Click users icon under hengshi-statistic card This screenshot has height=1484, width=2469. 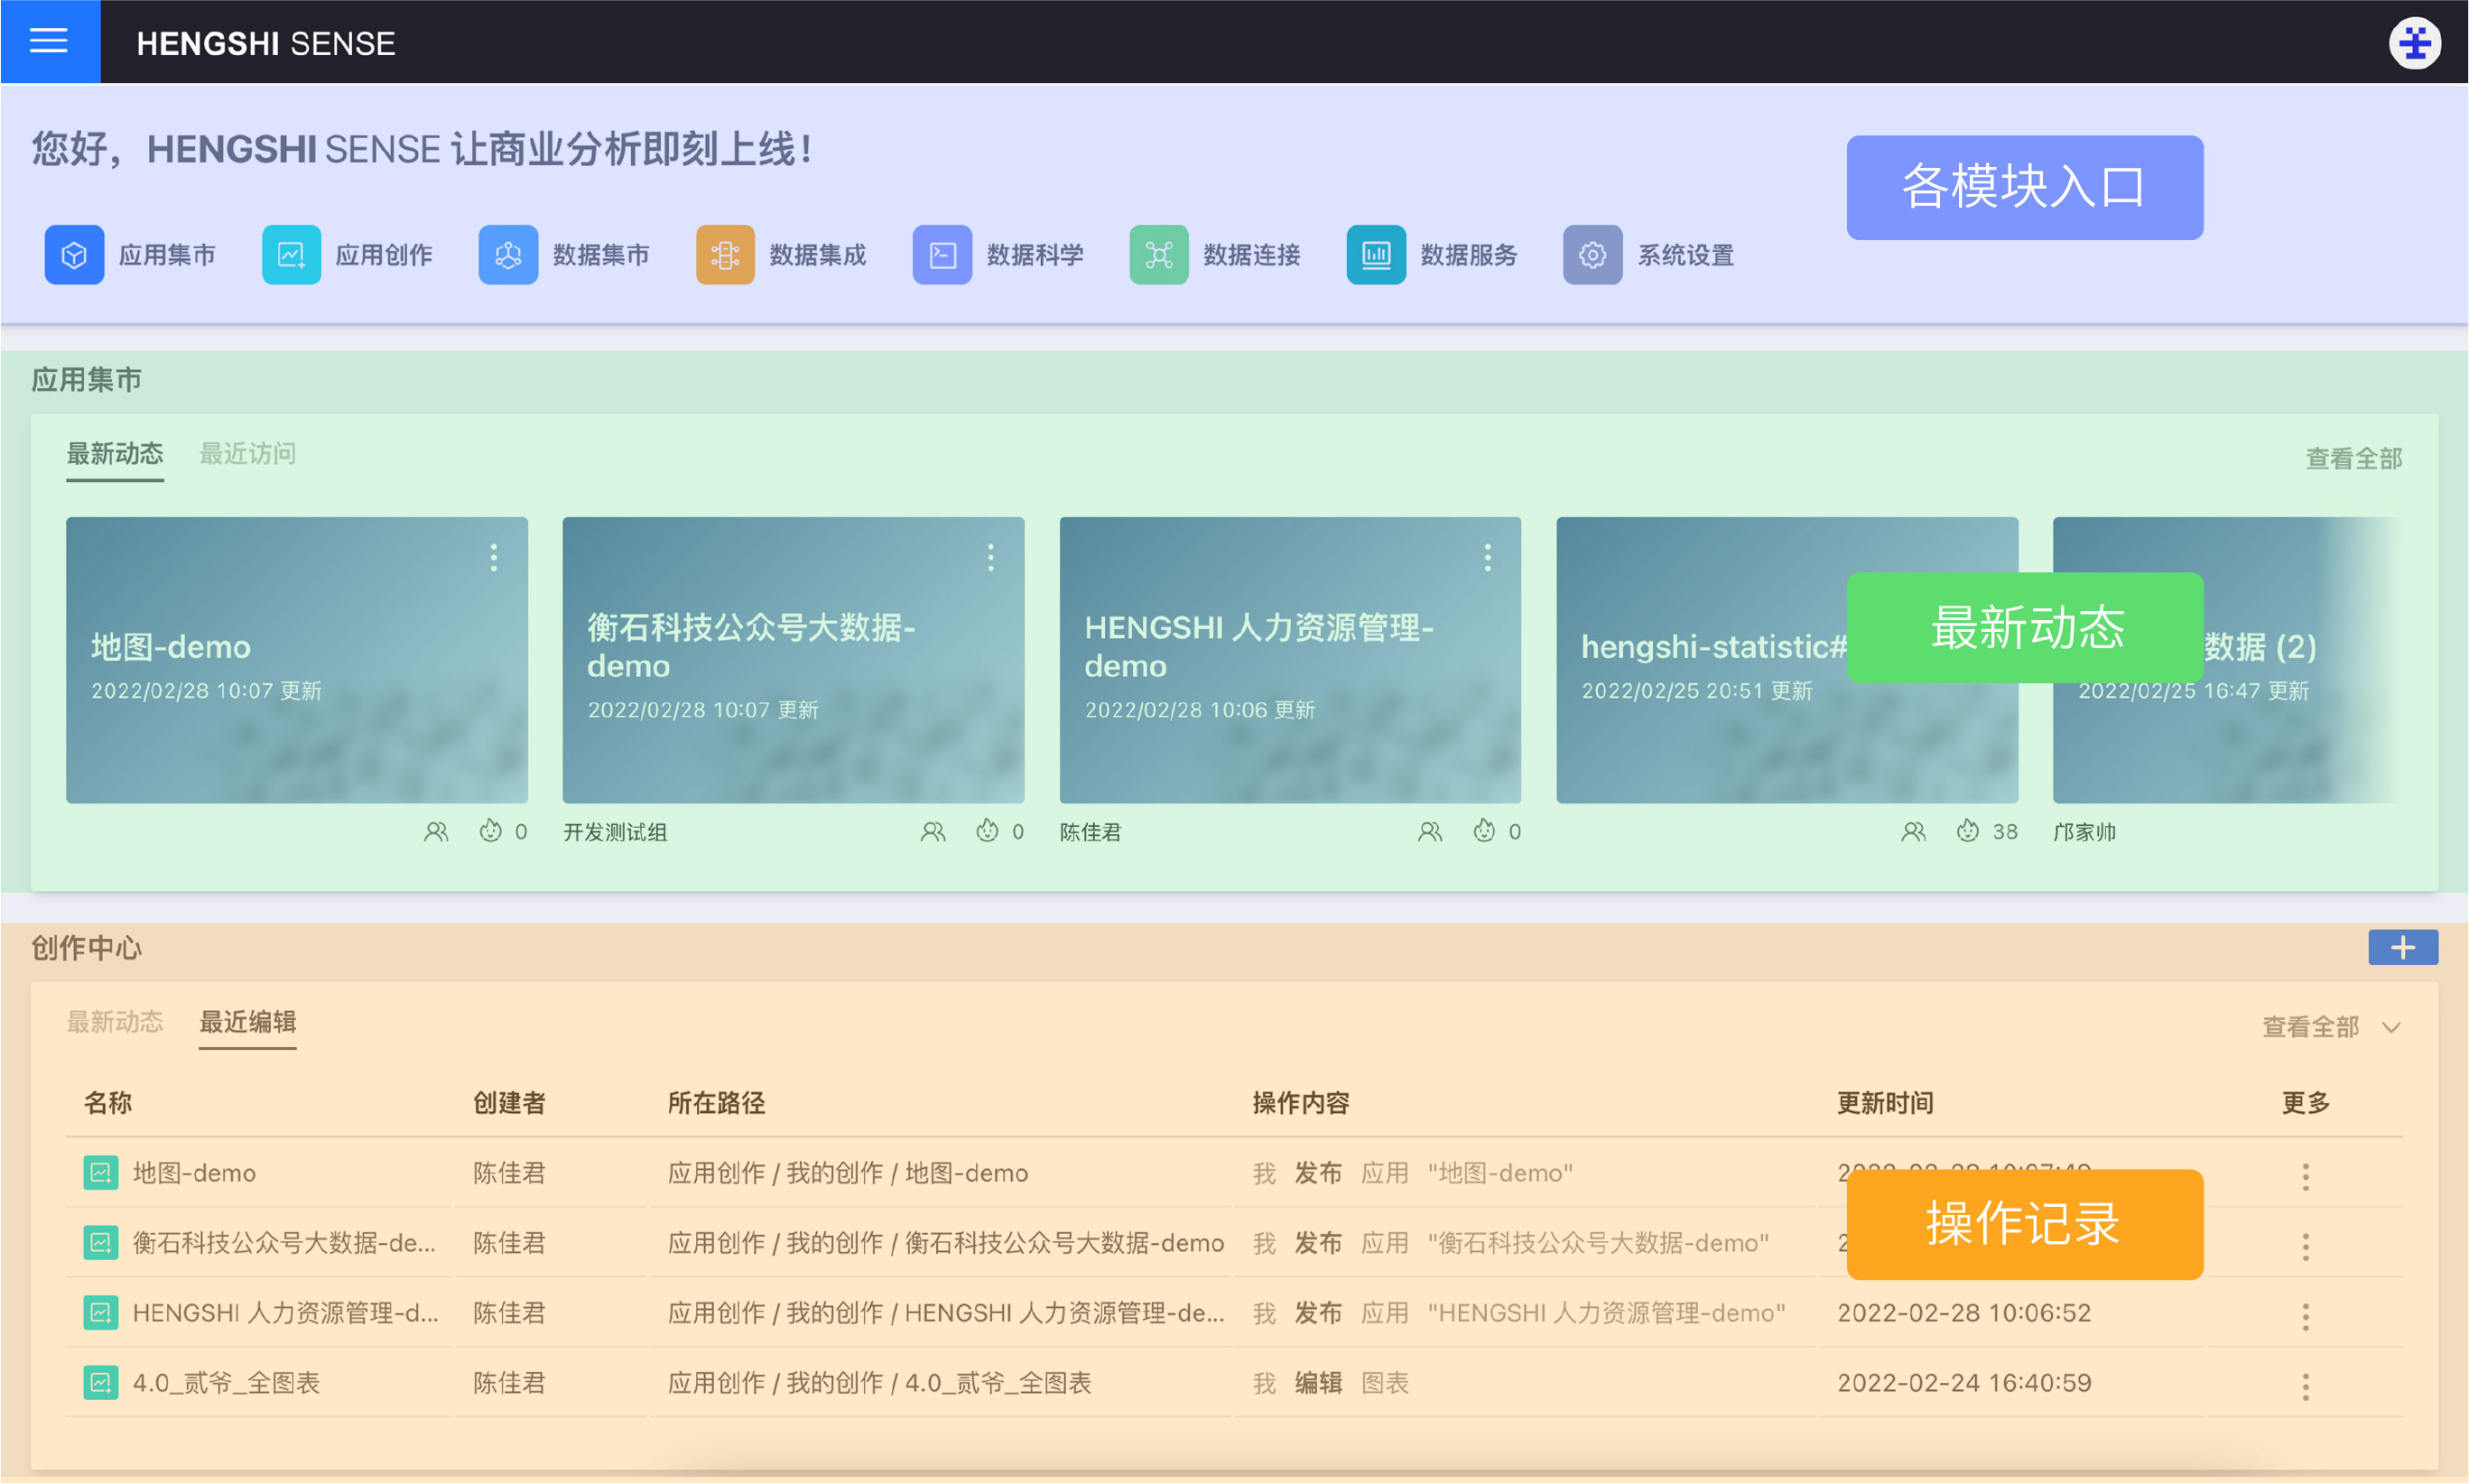[1913, 832]
